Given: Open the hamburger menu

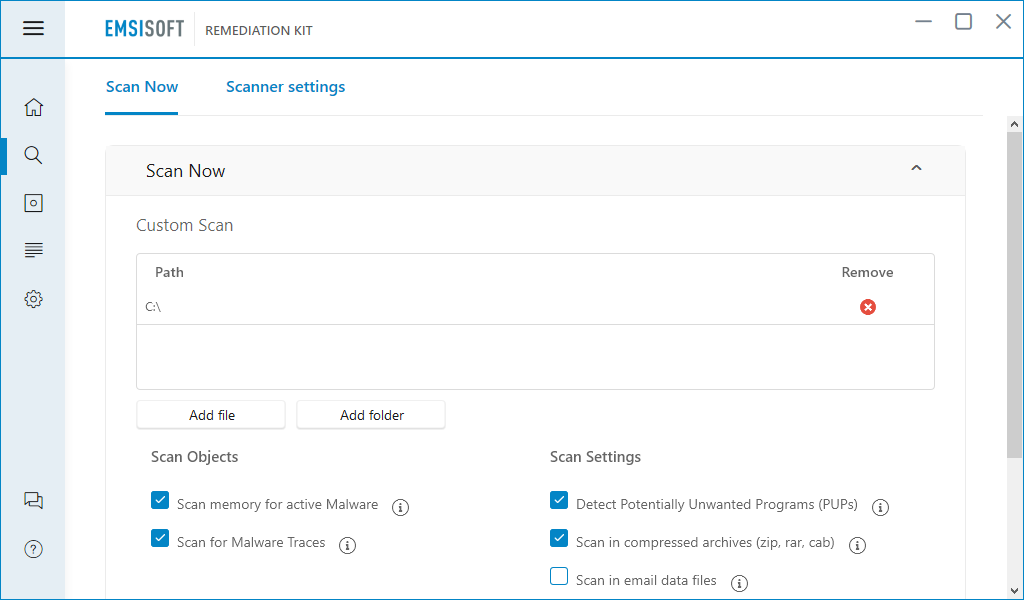Looking at the screenshot, I should point(33,29).
